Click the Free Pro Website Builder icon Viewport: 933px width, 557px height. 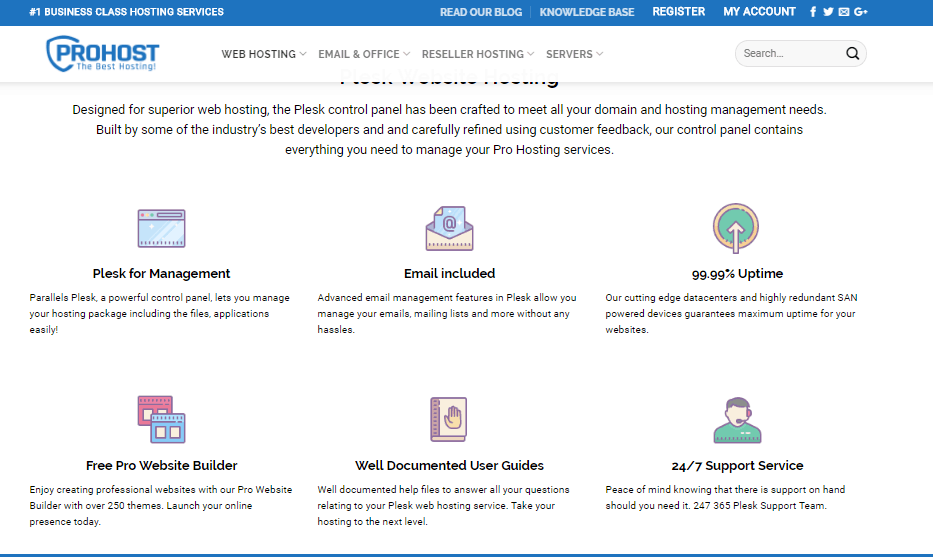161,420
